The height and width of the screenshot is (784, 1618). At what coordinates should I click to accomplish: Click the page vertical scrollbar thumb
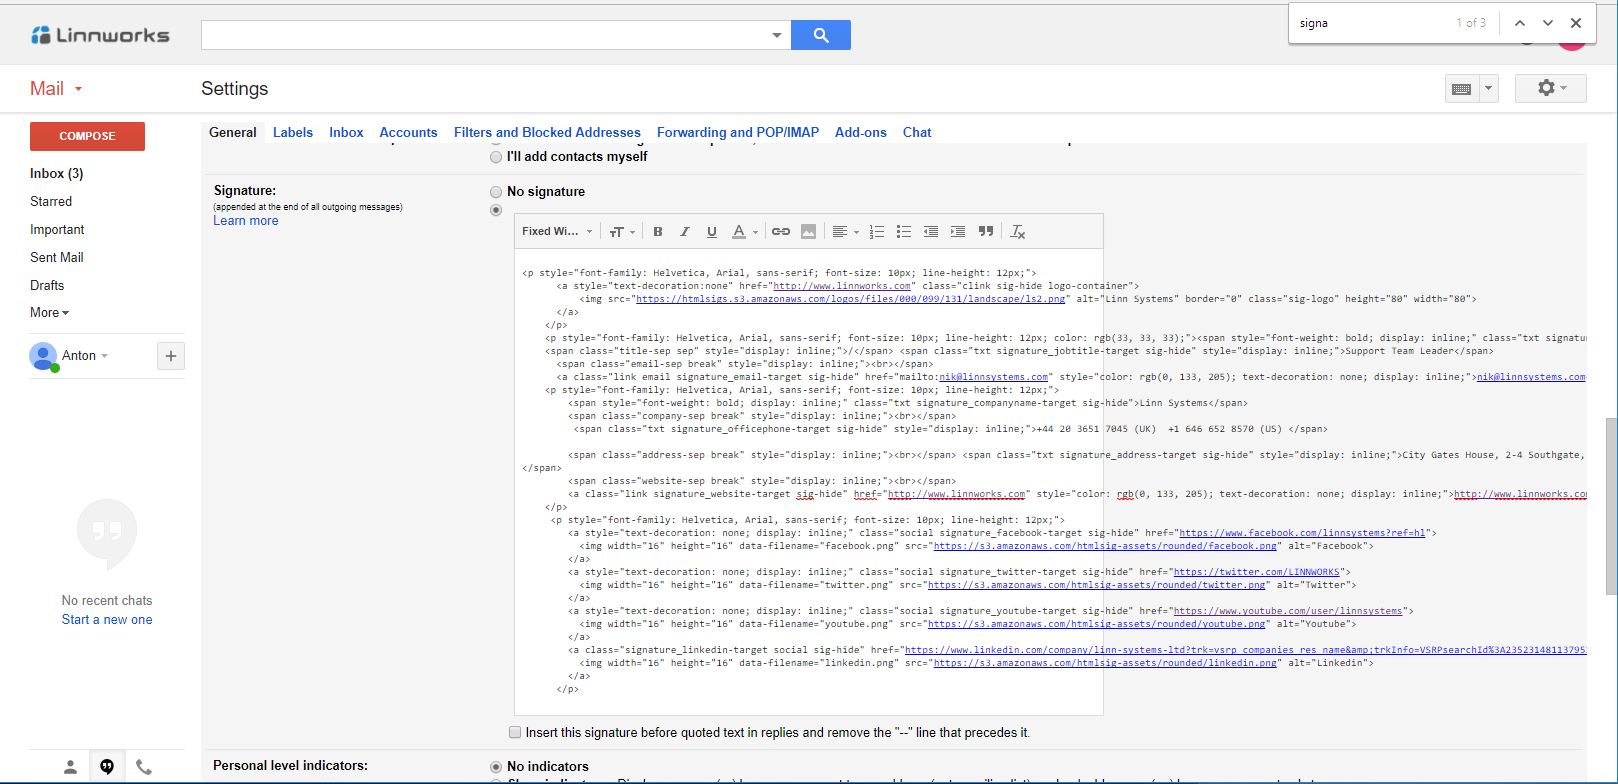pos(1611,505)
